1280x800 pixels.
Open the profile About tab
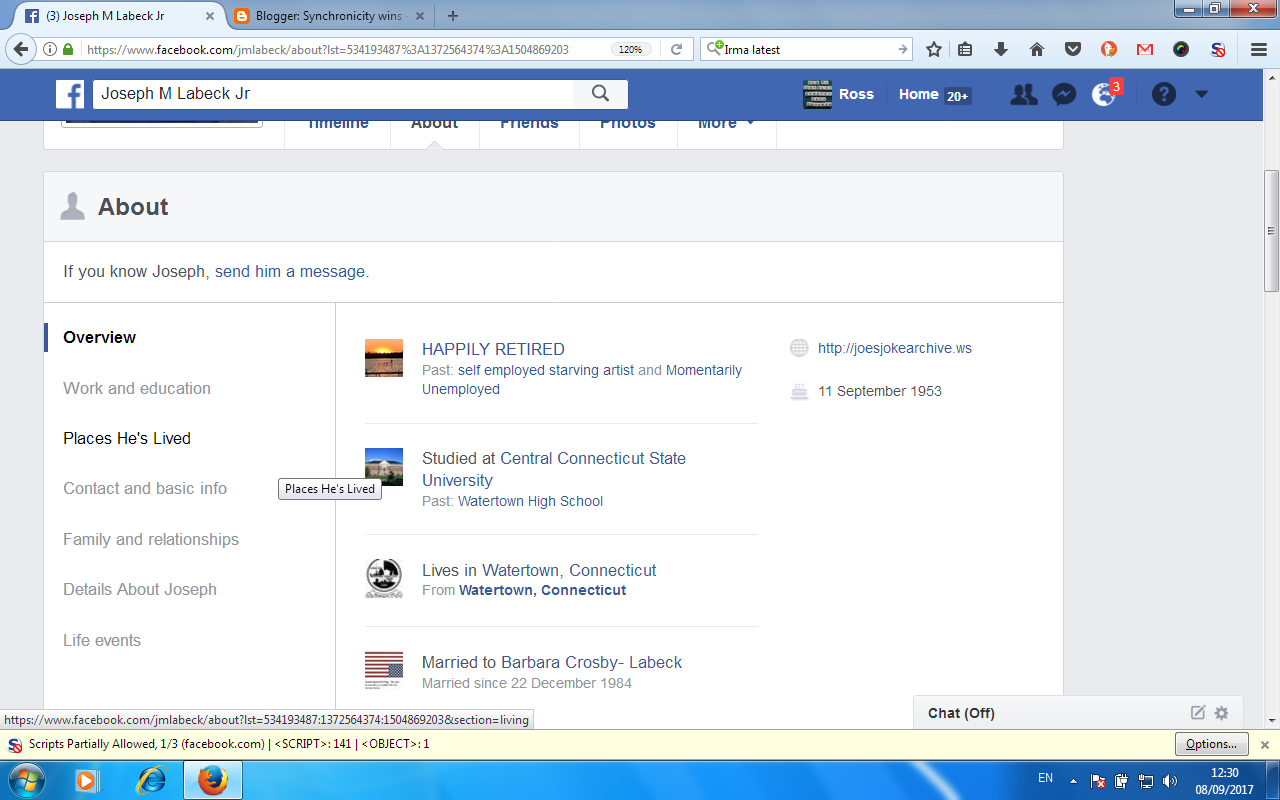tap(434, 122)
